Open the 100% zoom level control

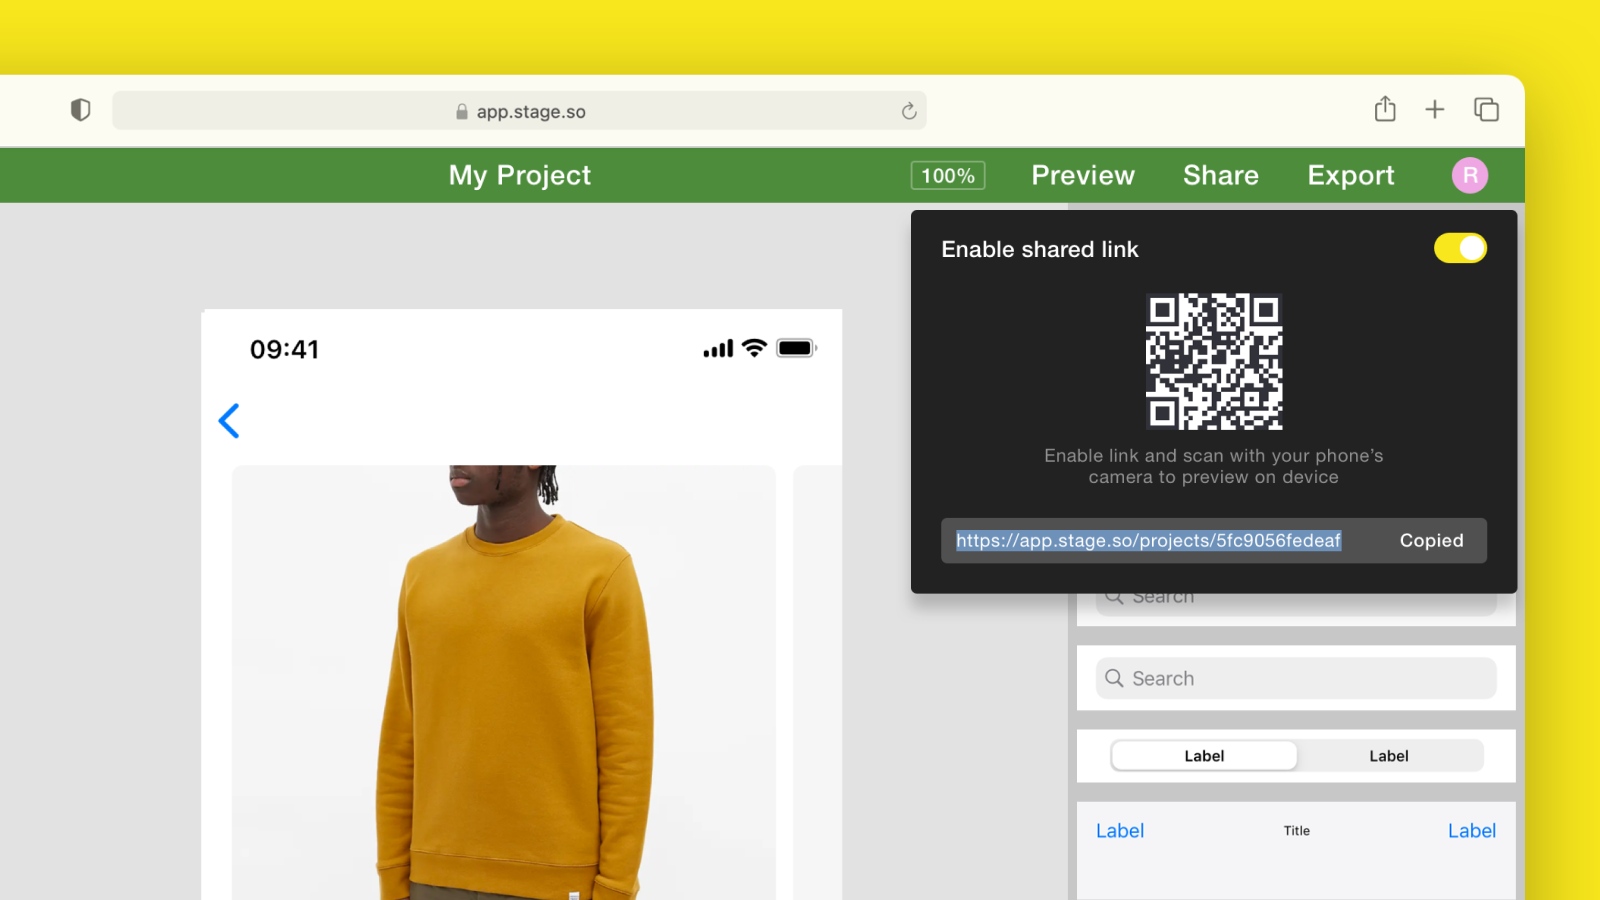[948, 175]
